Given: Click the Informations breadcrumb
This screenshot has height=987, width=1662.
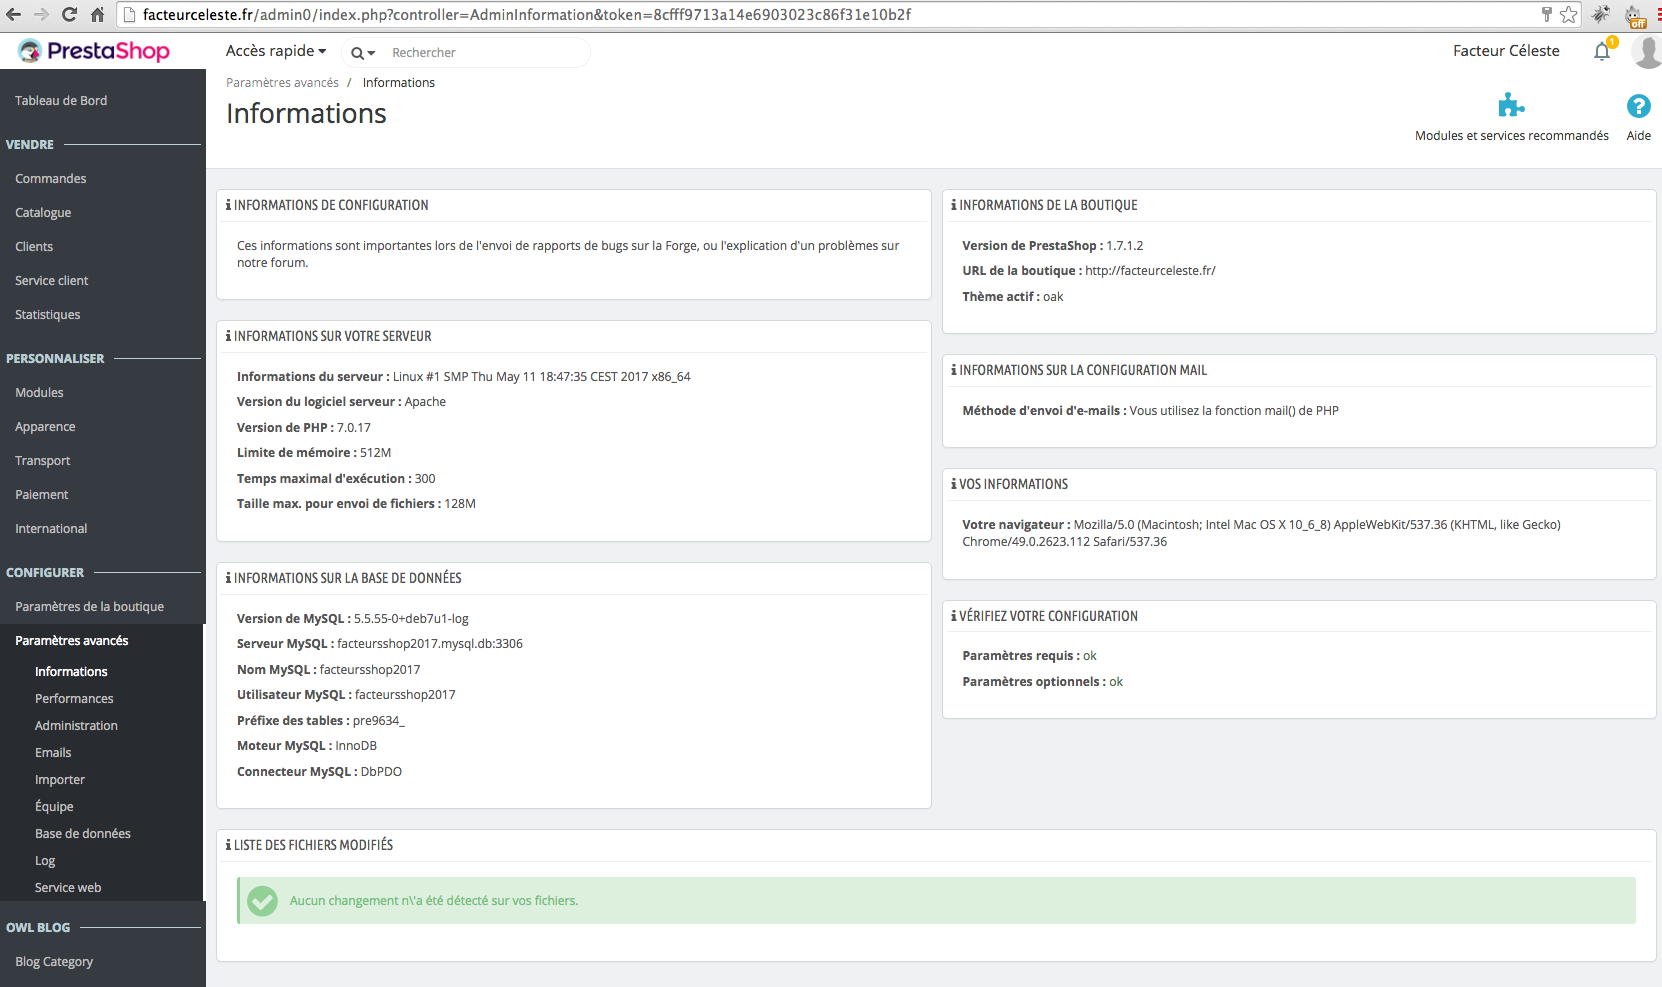Looking at the screenshot, I should pyautogui.click(x=399, y=83).
